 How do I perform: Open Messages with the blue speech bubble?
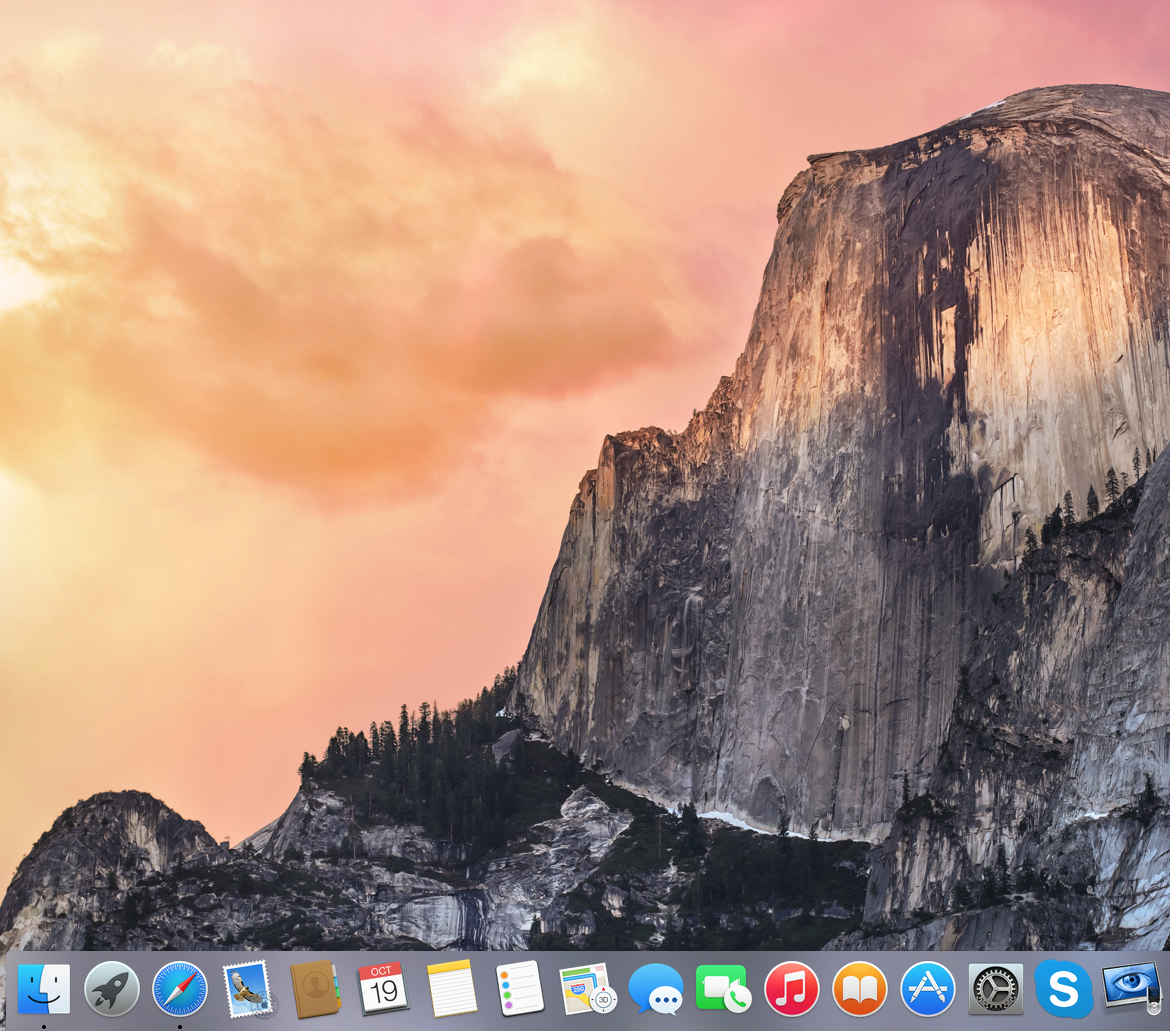point(656,989)
